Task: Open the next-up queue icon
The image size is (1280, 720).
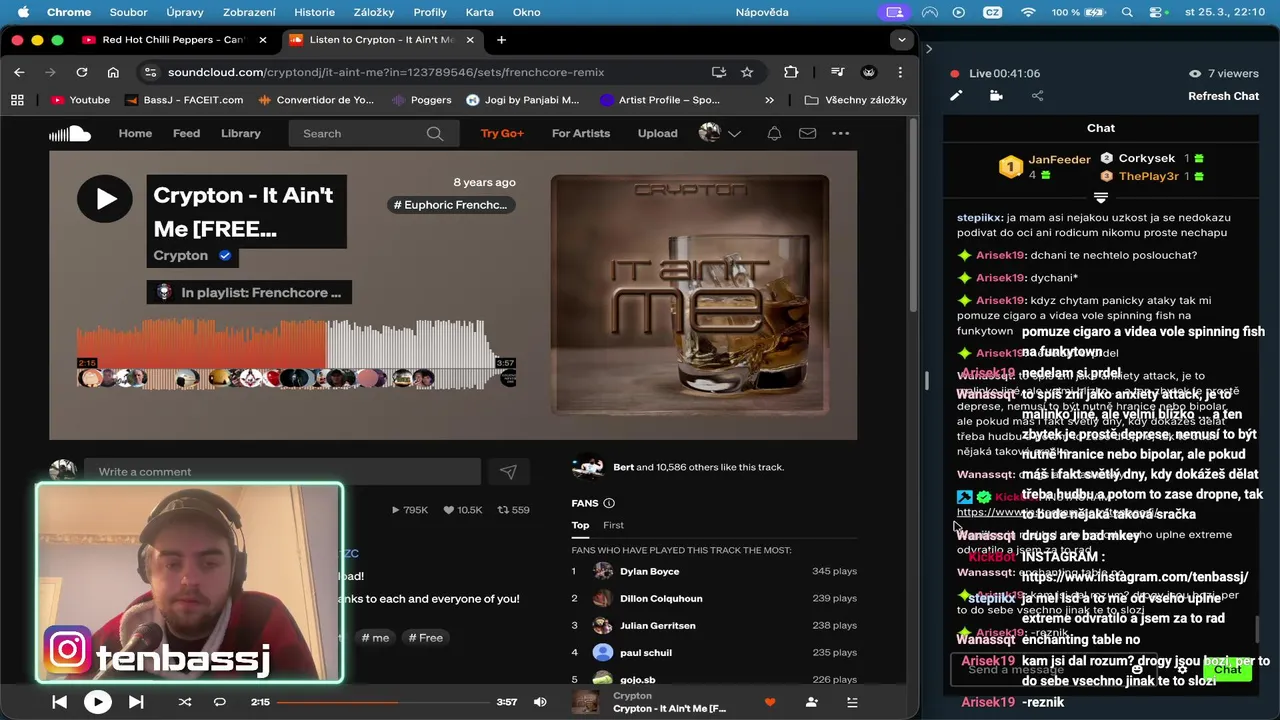Action: pos(852,702)
